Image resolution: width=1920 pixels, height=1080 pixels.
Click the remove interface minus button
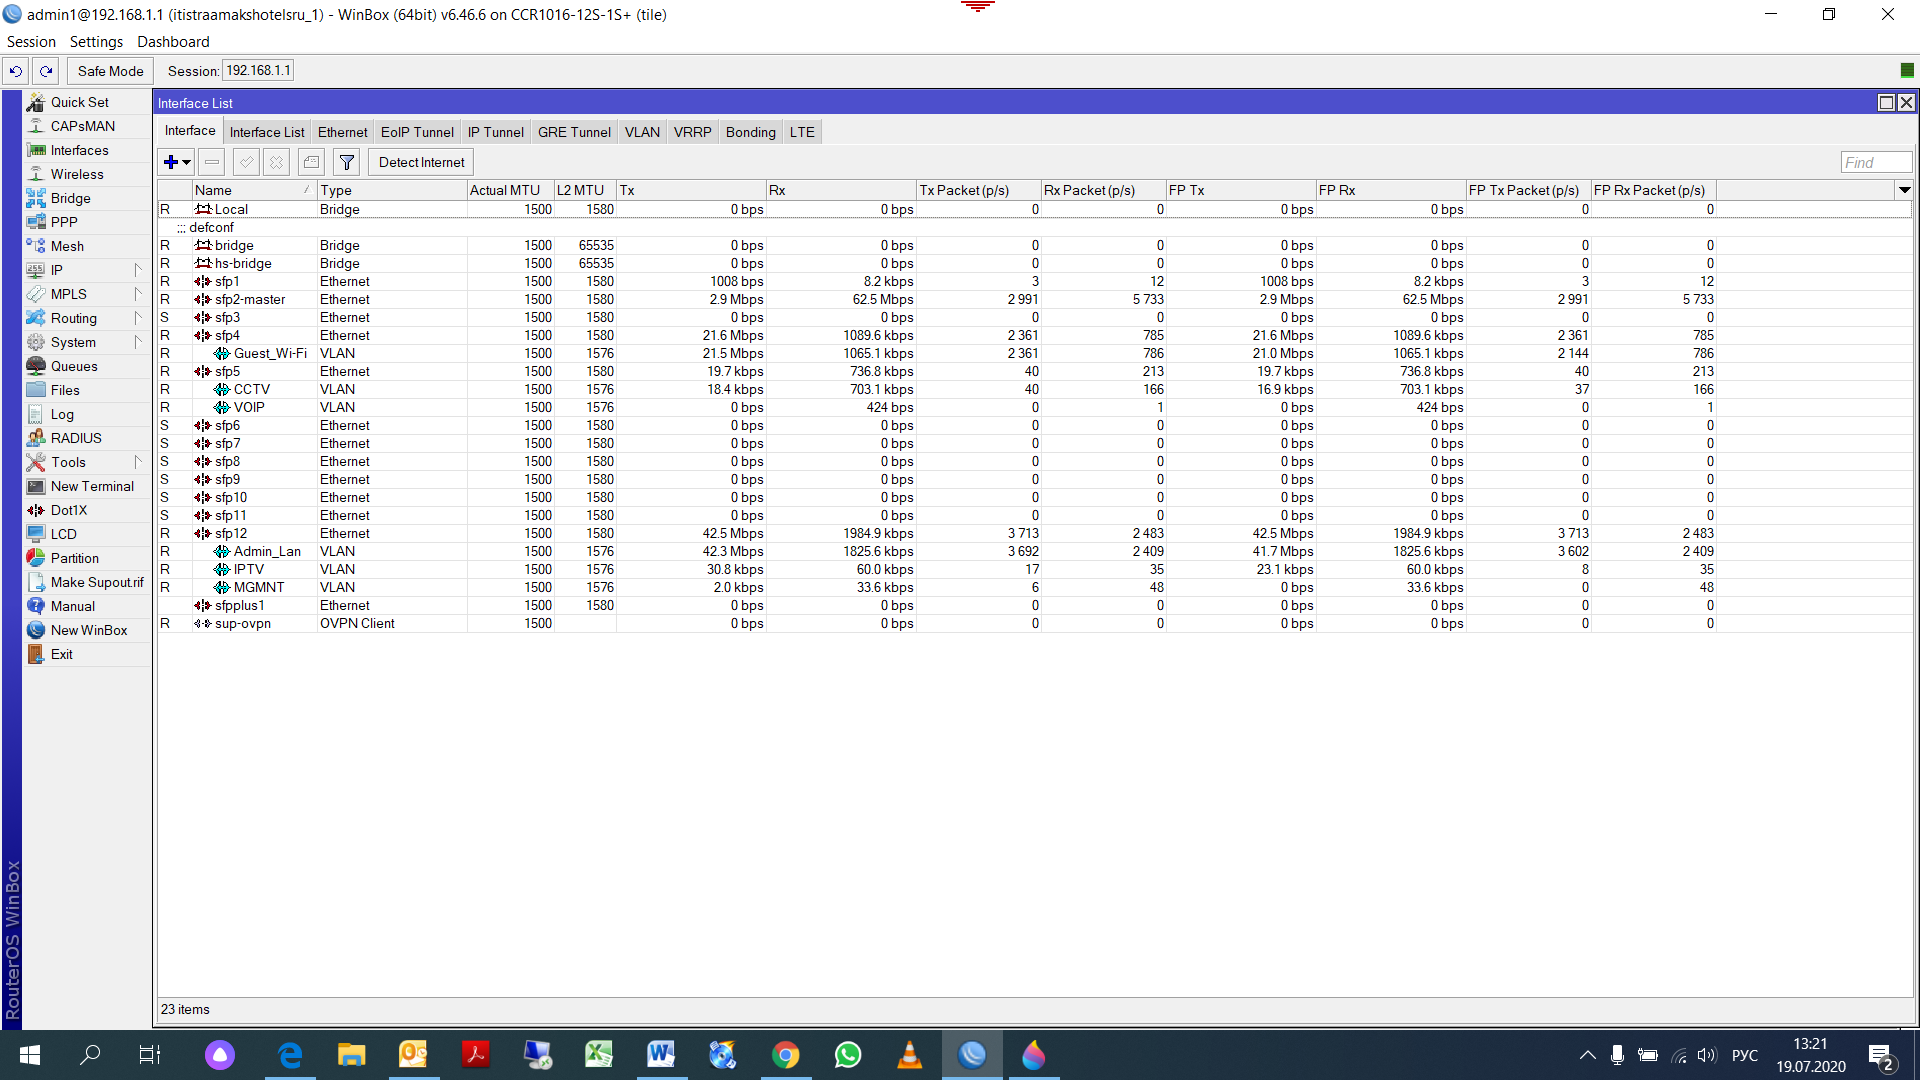(x=212, y=162)
